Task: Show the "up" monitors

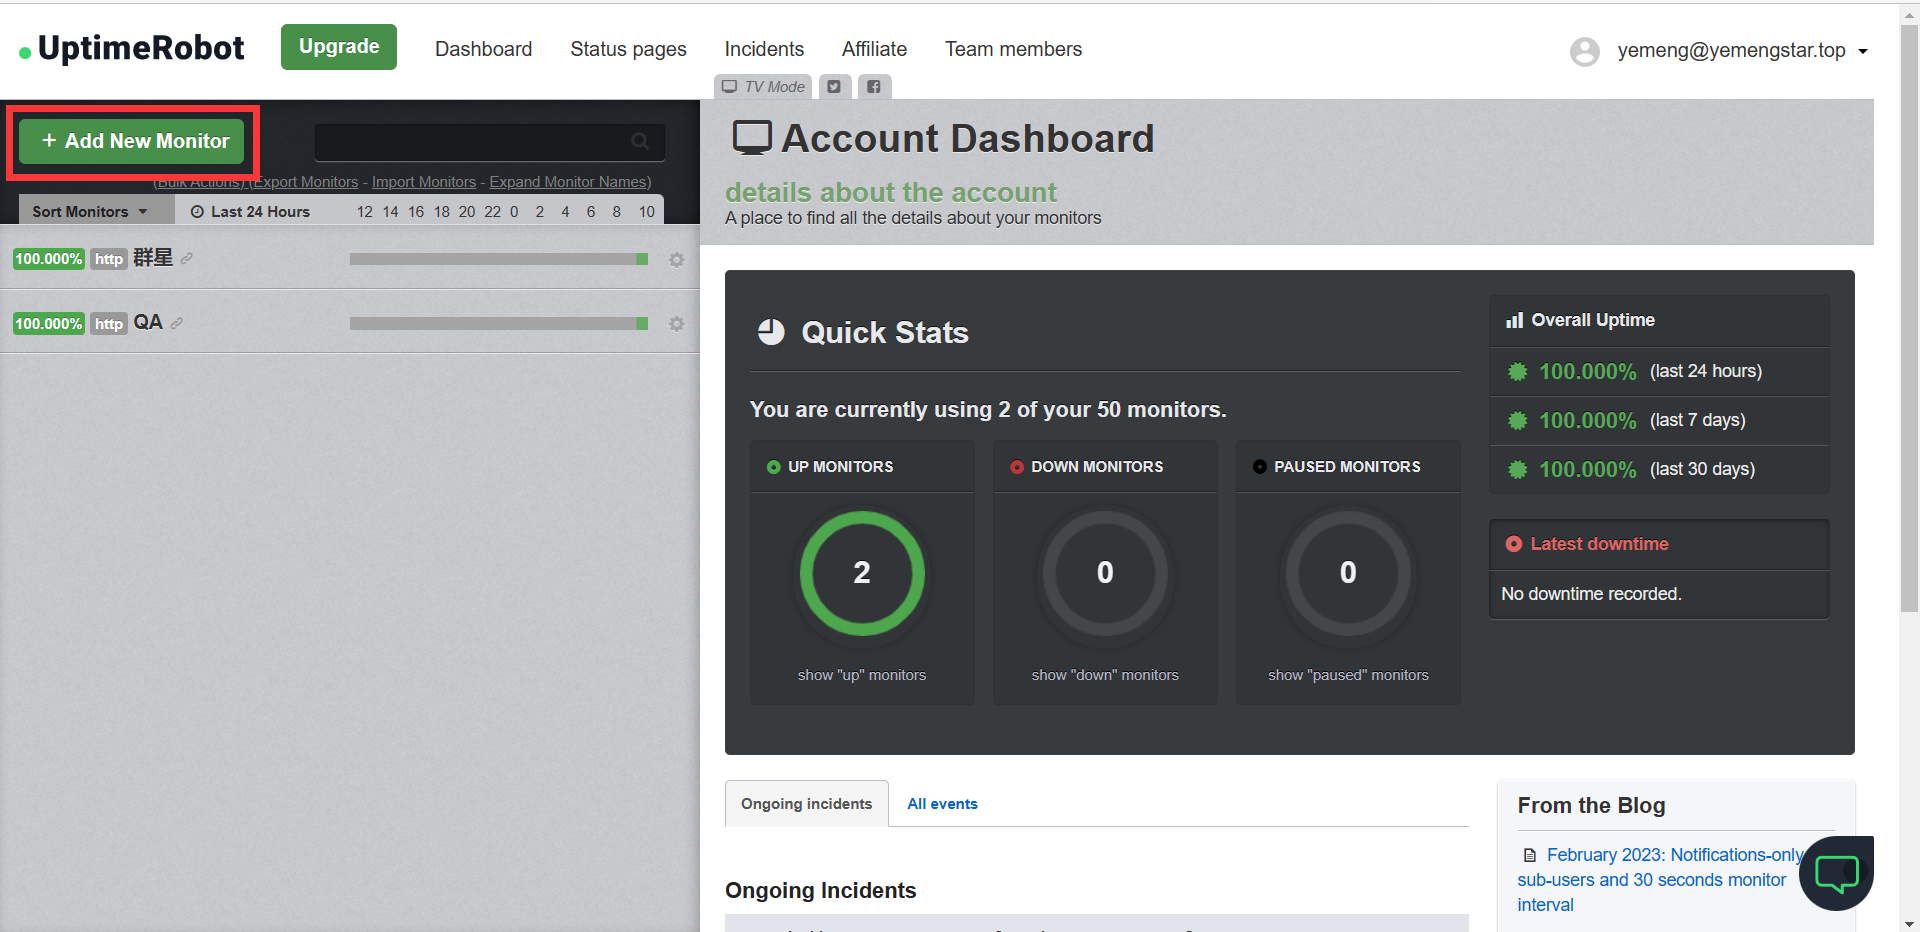Action: point(861,675)
